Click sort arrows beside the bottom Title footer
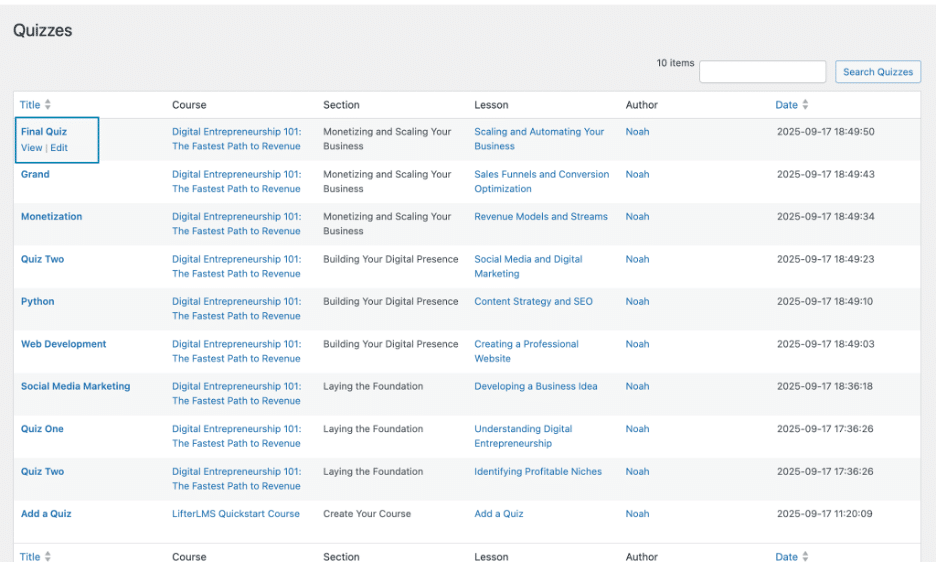The image size is (936, 562). pos(48,557)
